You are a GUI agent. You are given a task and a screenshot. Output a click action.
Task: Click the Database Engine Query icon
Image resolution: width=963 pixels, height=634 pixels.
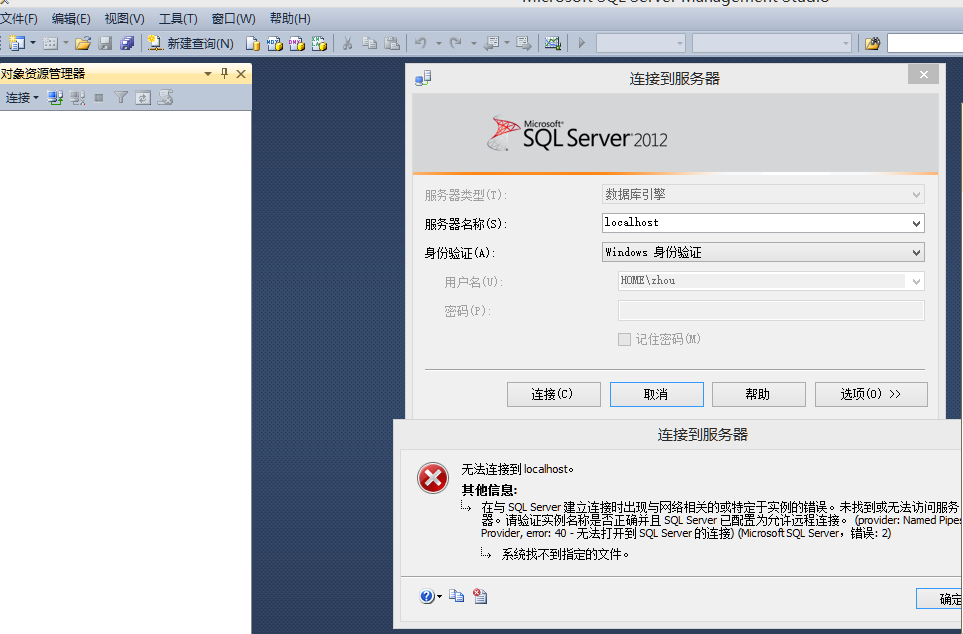click(252, 43)
